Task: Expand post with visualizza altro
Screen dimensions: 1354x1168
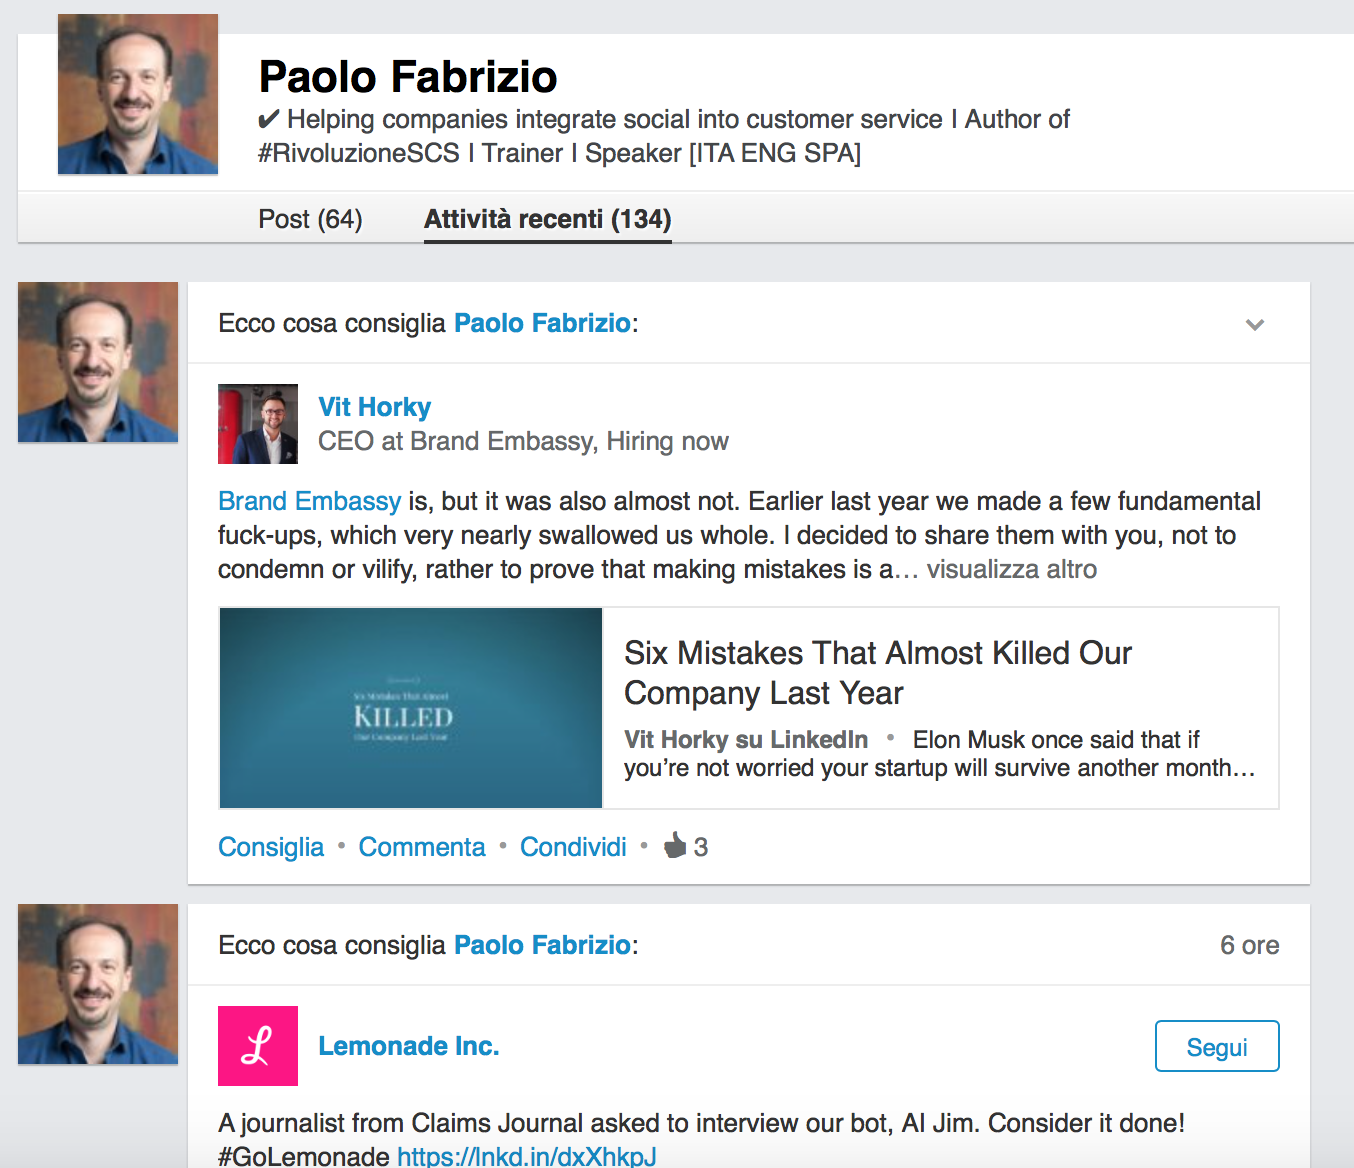Action: point(1011,569)
